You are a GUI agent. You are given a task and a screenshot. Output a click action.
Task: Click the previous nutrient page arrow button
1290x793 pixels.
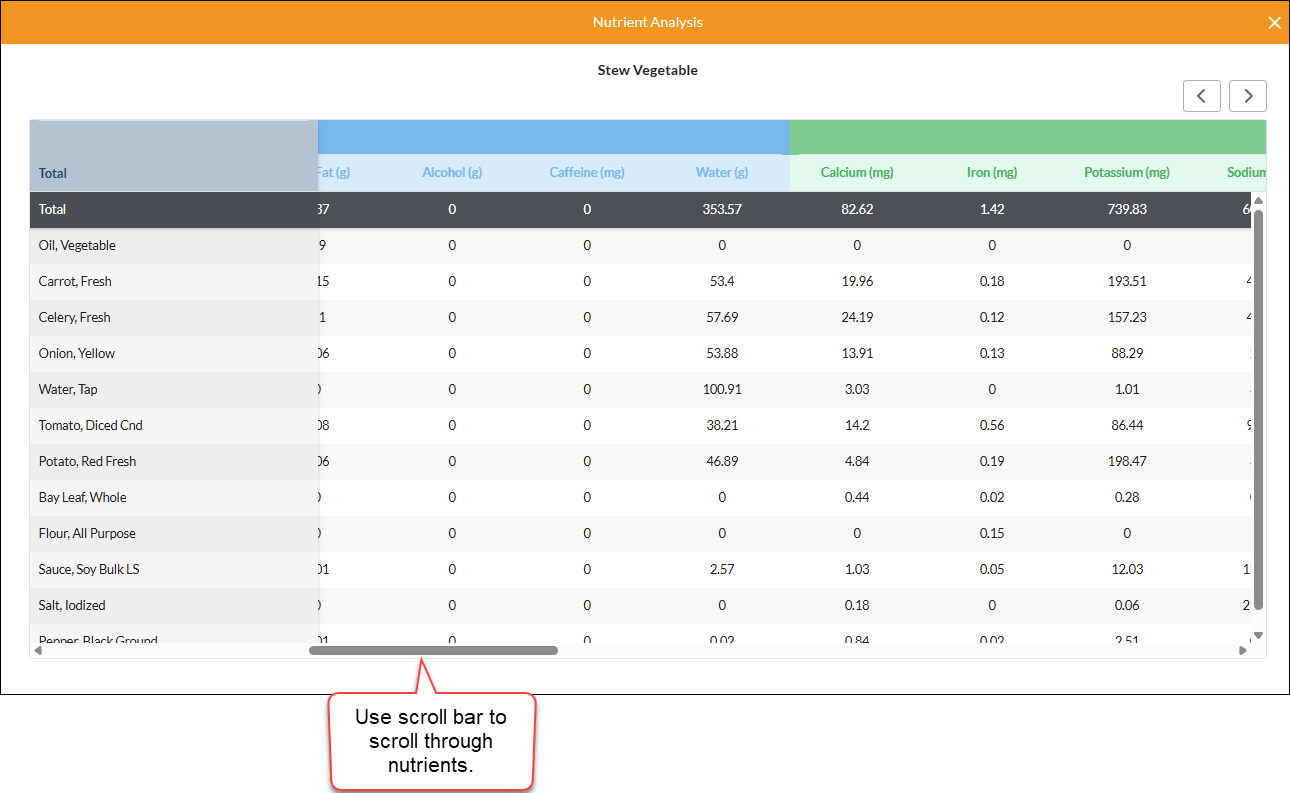point(1201,96)
